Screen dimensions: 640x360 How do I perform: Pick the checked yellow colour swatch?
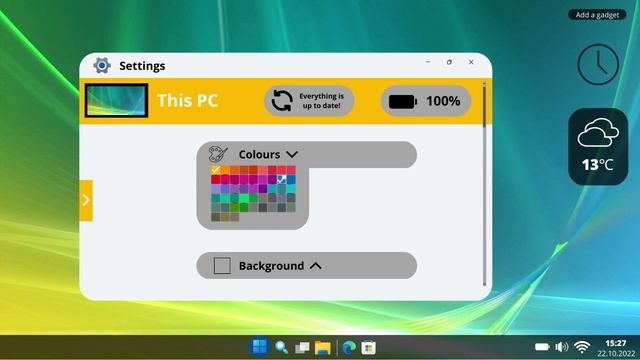tap(216, 170)
